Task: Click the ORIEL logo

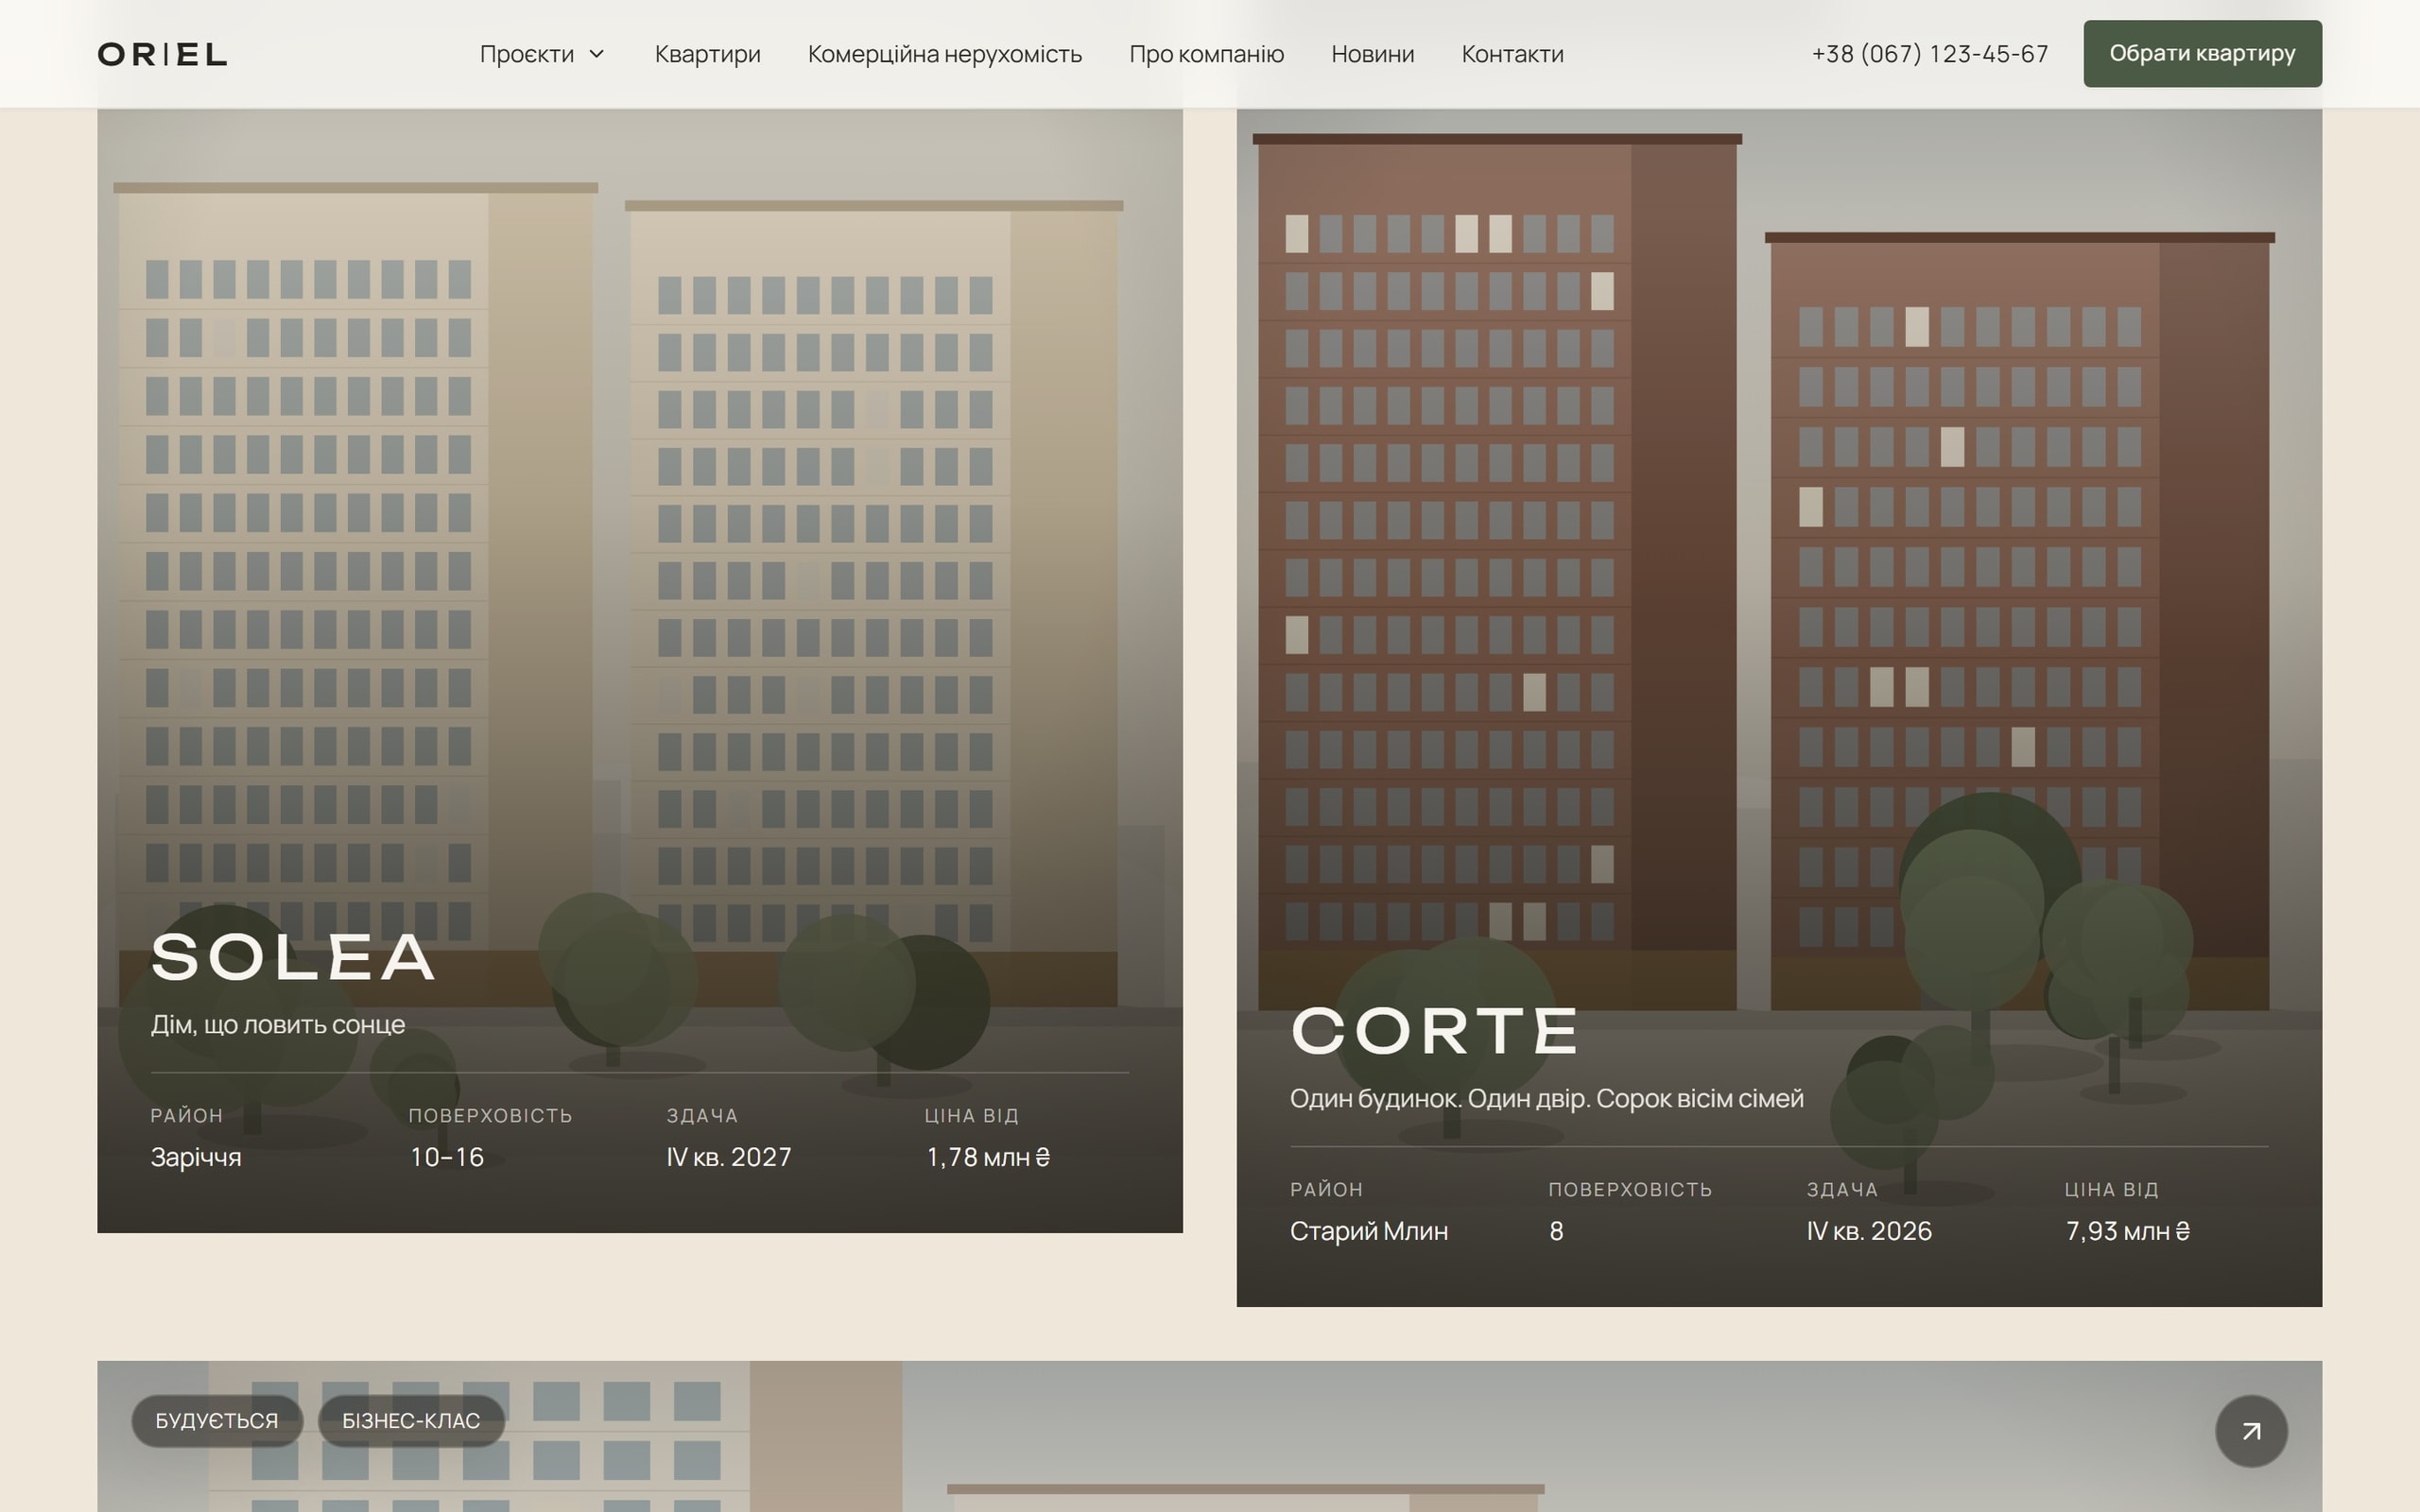Action: point(162,54)
